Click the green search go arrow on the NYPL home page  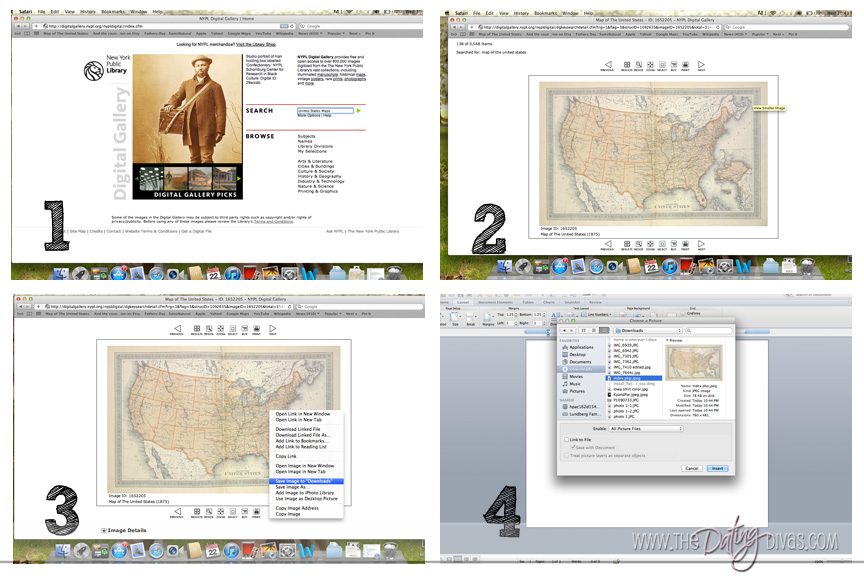point(359,111)
